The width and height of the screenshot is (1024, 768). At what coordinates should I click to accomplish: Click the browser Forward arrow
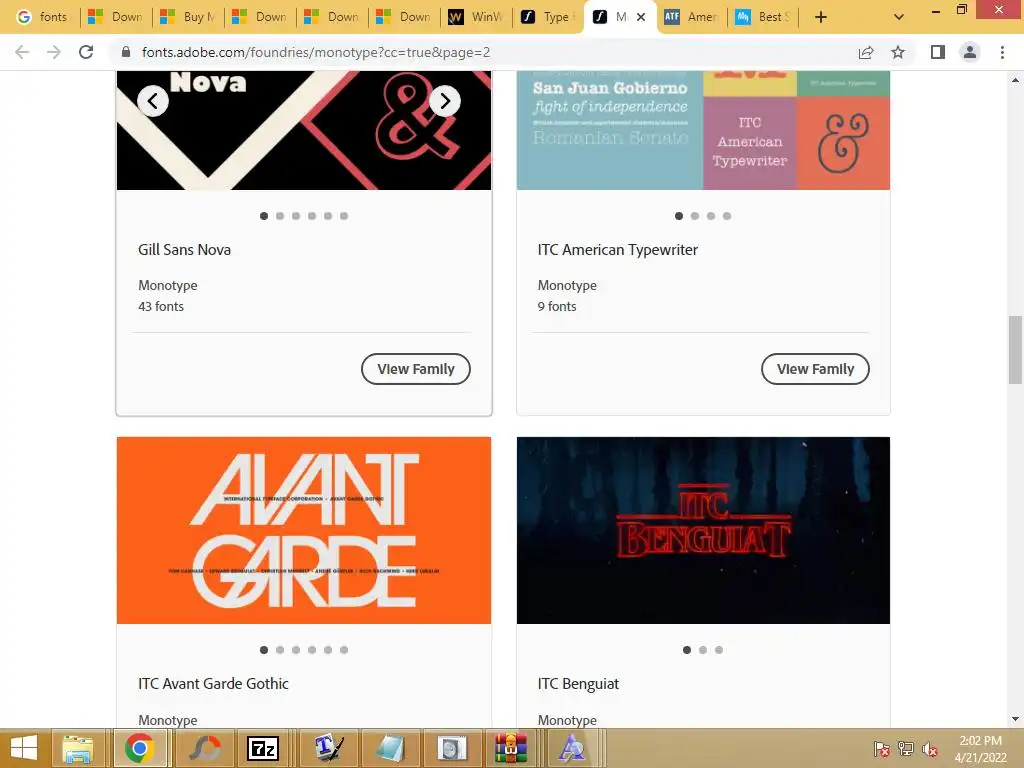point(54,52)
